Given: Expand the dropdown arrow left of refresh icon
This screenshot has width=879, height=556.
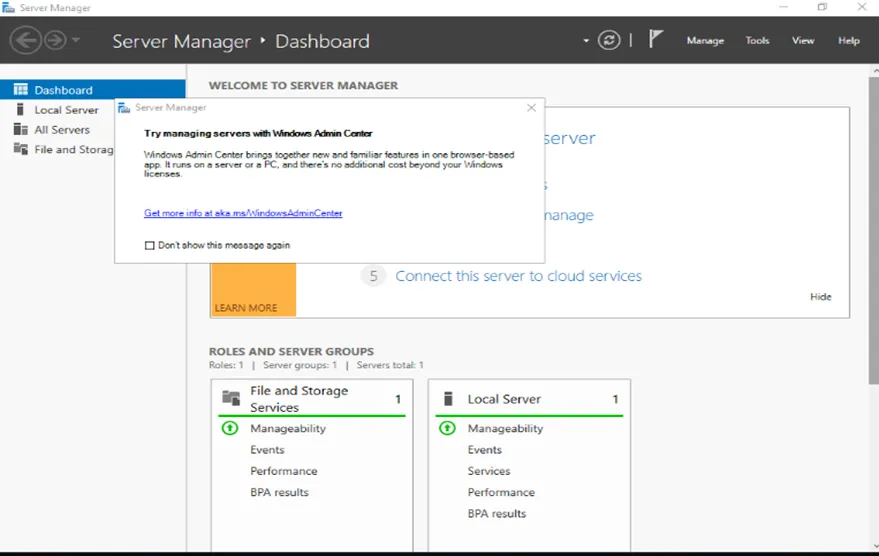Looking at the screenshot, I should tap(587, 41).
